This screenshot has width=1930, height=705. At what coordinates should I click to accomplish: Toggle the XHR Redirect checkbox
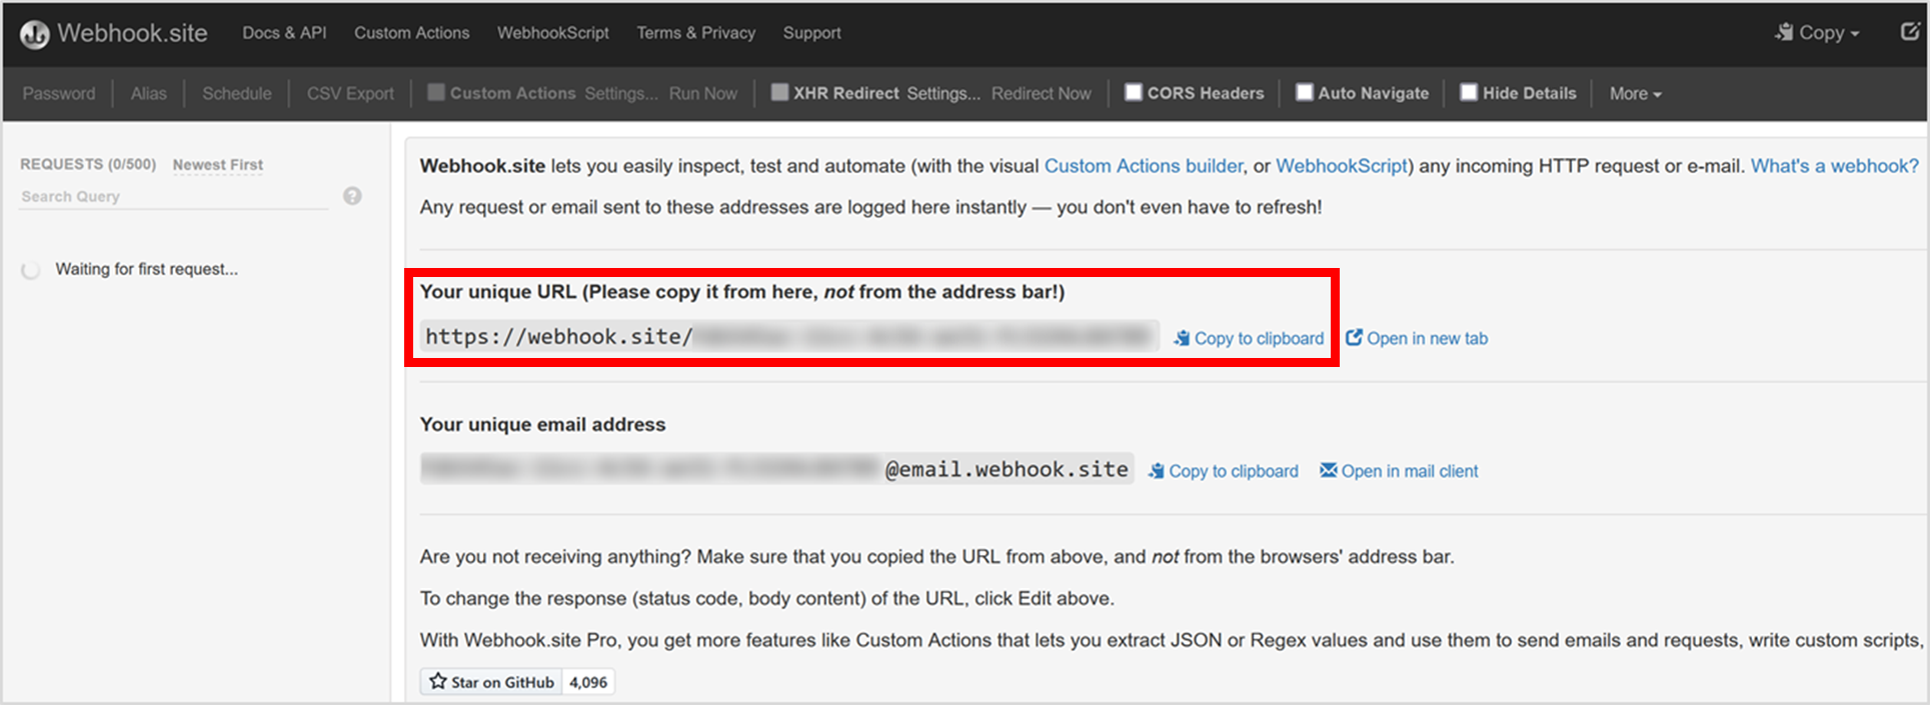(x=780, y=92)
